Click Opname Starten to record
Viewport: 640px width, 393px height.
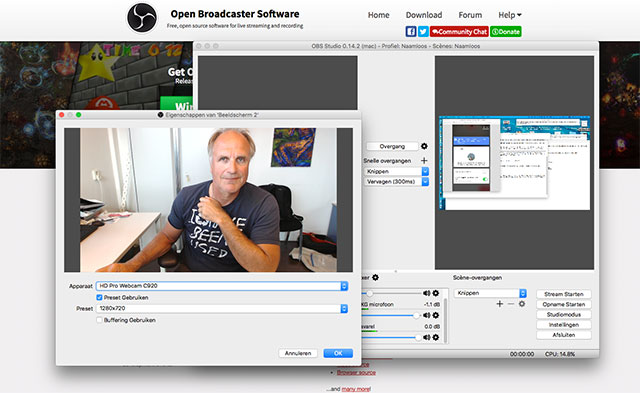(x=564, y=304)
